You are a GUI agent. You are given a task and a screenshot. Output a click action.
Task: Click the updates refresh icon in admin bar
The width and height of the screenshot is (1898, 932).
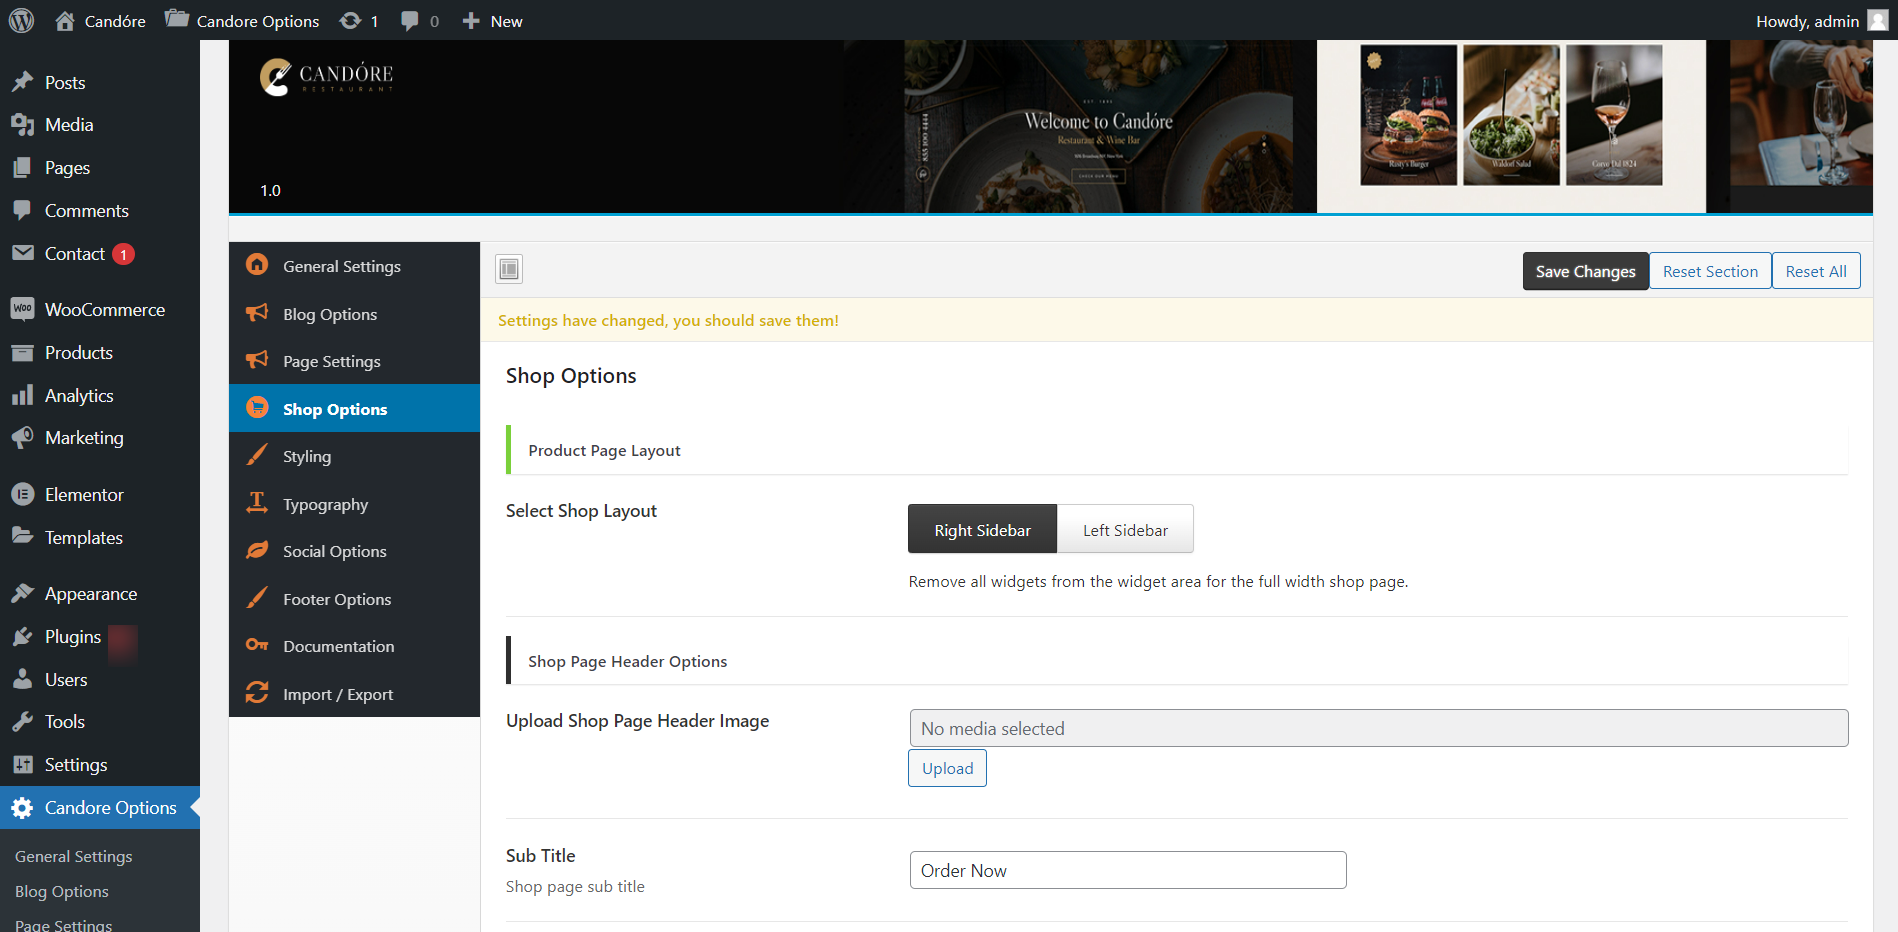(x=351, y=21)
